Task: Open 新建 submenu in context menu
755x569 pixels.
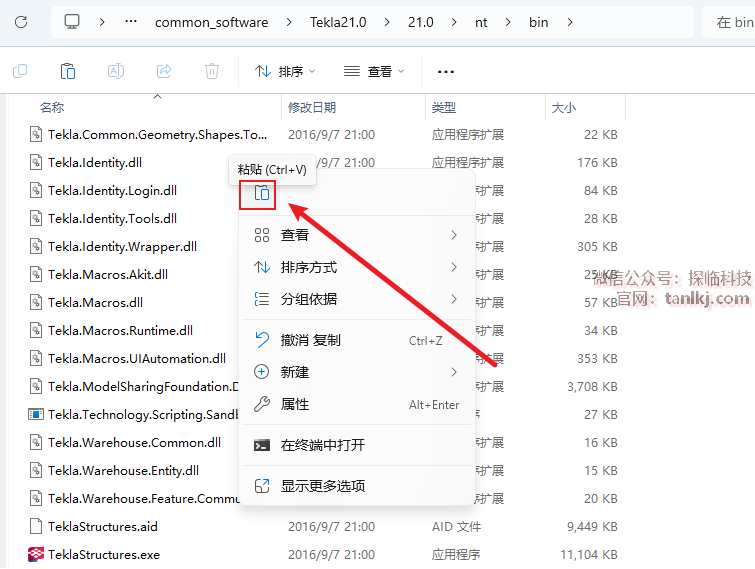Action: (x=356, y=372)
